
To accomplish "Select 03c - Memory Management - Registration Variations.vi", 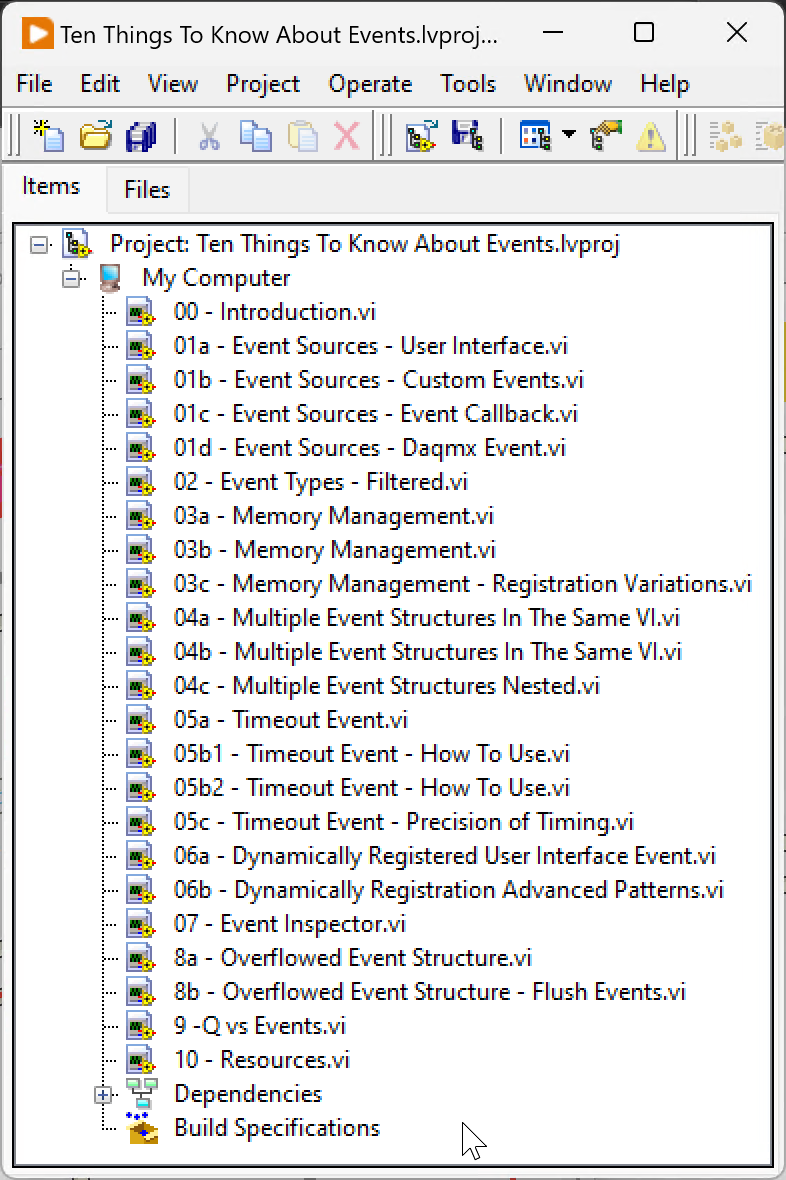I will [463, 583].
